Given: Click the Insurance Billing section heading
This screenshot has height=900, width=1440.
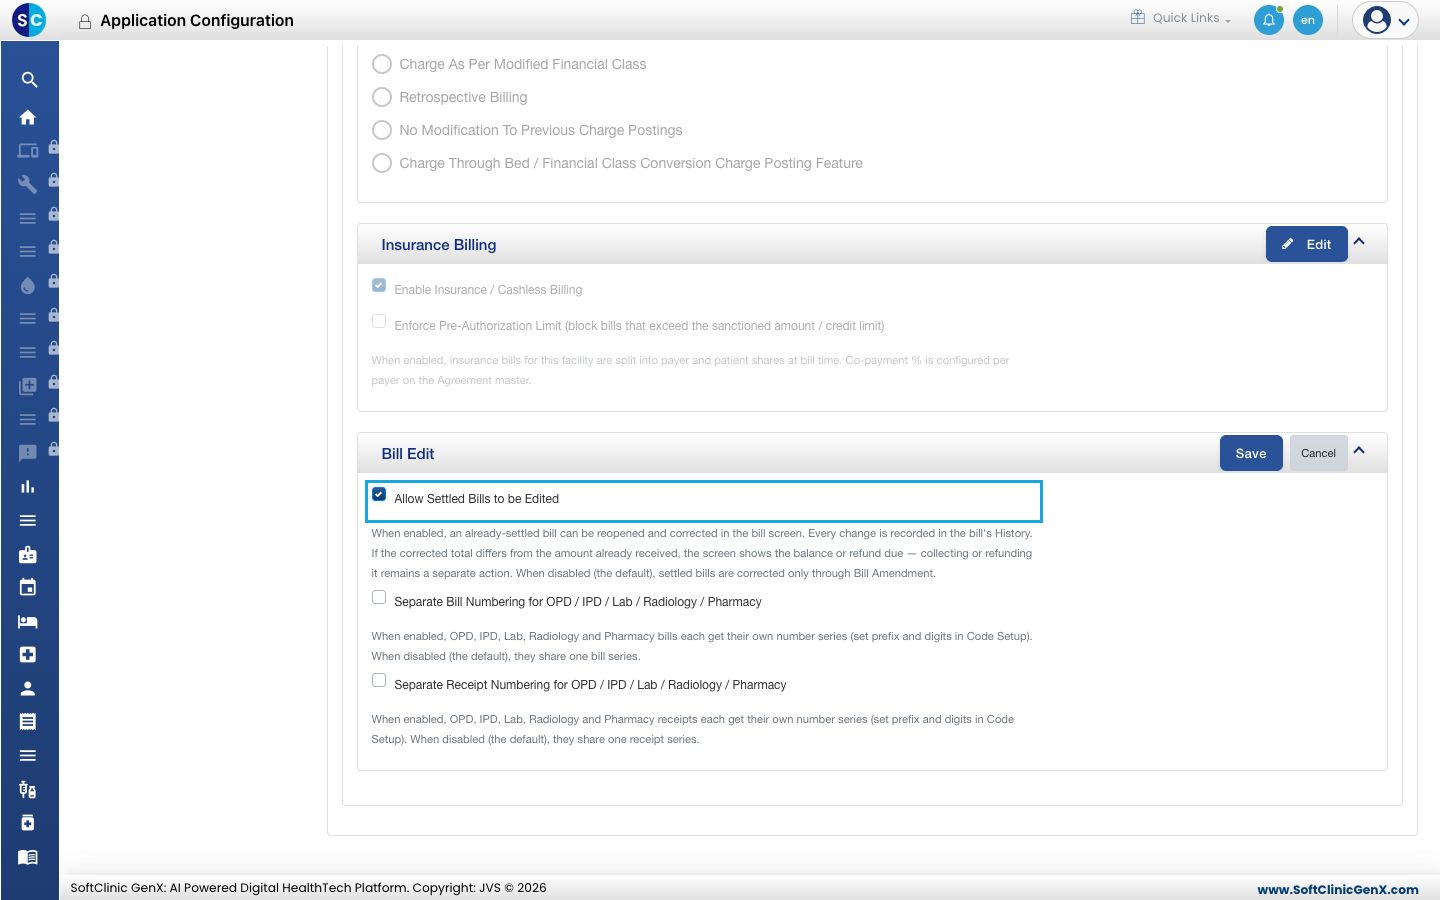Looking at the screenshot, I should (x=439, y=245).
